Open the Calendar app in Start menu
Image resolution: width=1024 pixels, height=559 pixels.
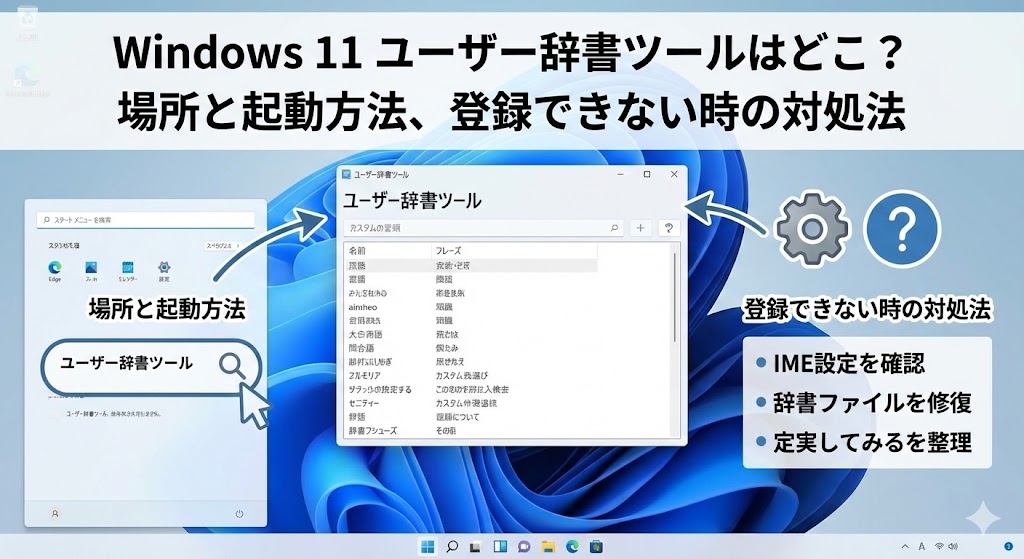point(127,270)
